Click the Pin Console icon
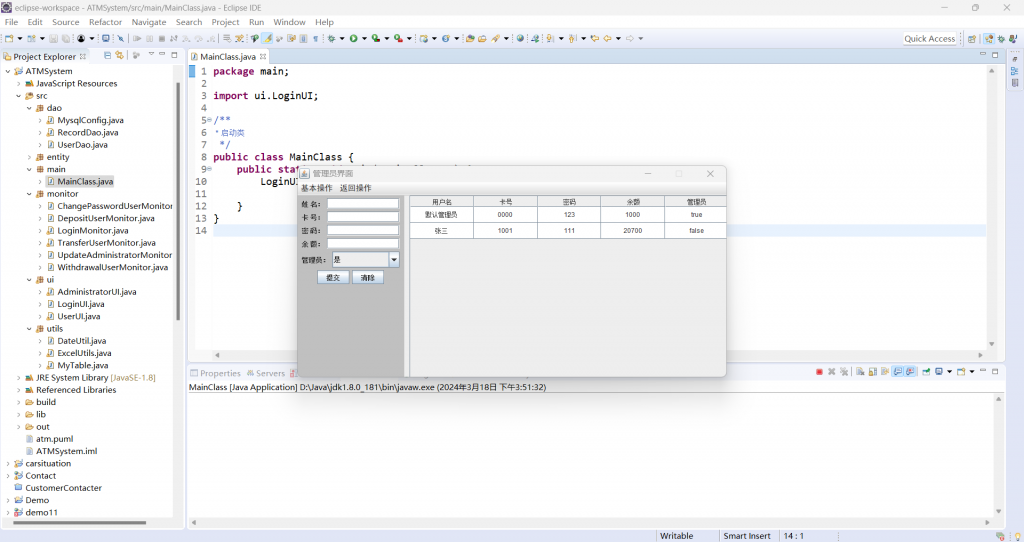This screenshot has width=1024, height=542. [x=926, y=372]
